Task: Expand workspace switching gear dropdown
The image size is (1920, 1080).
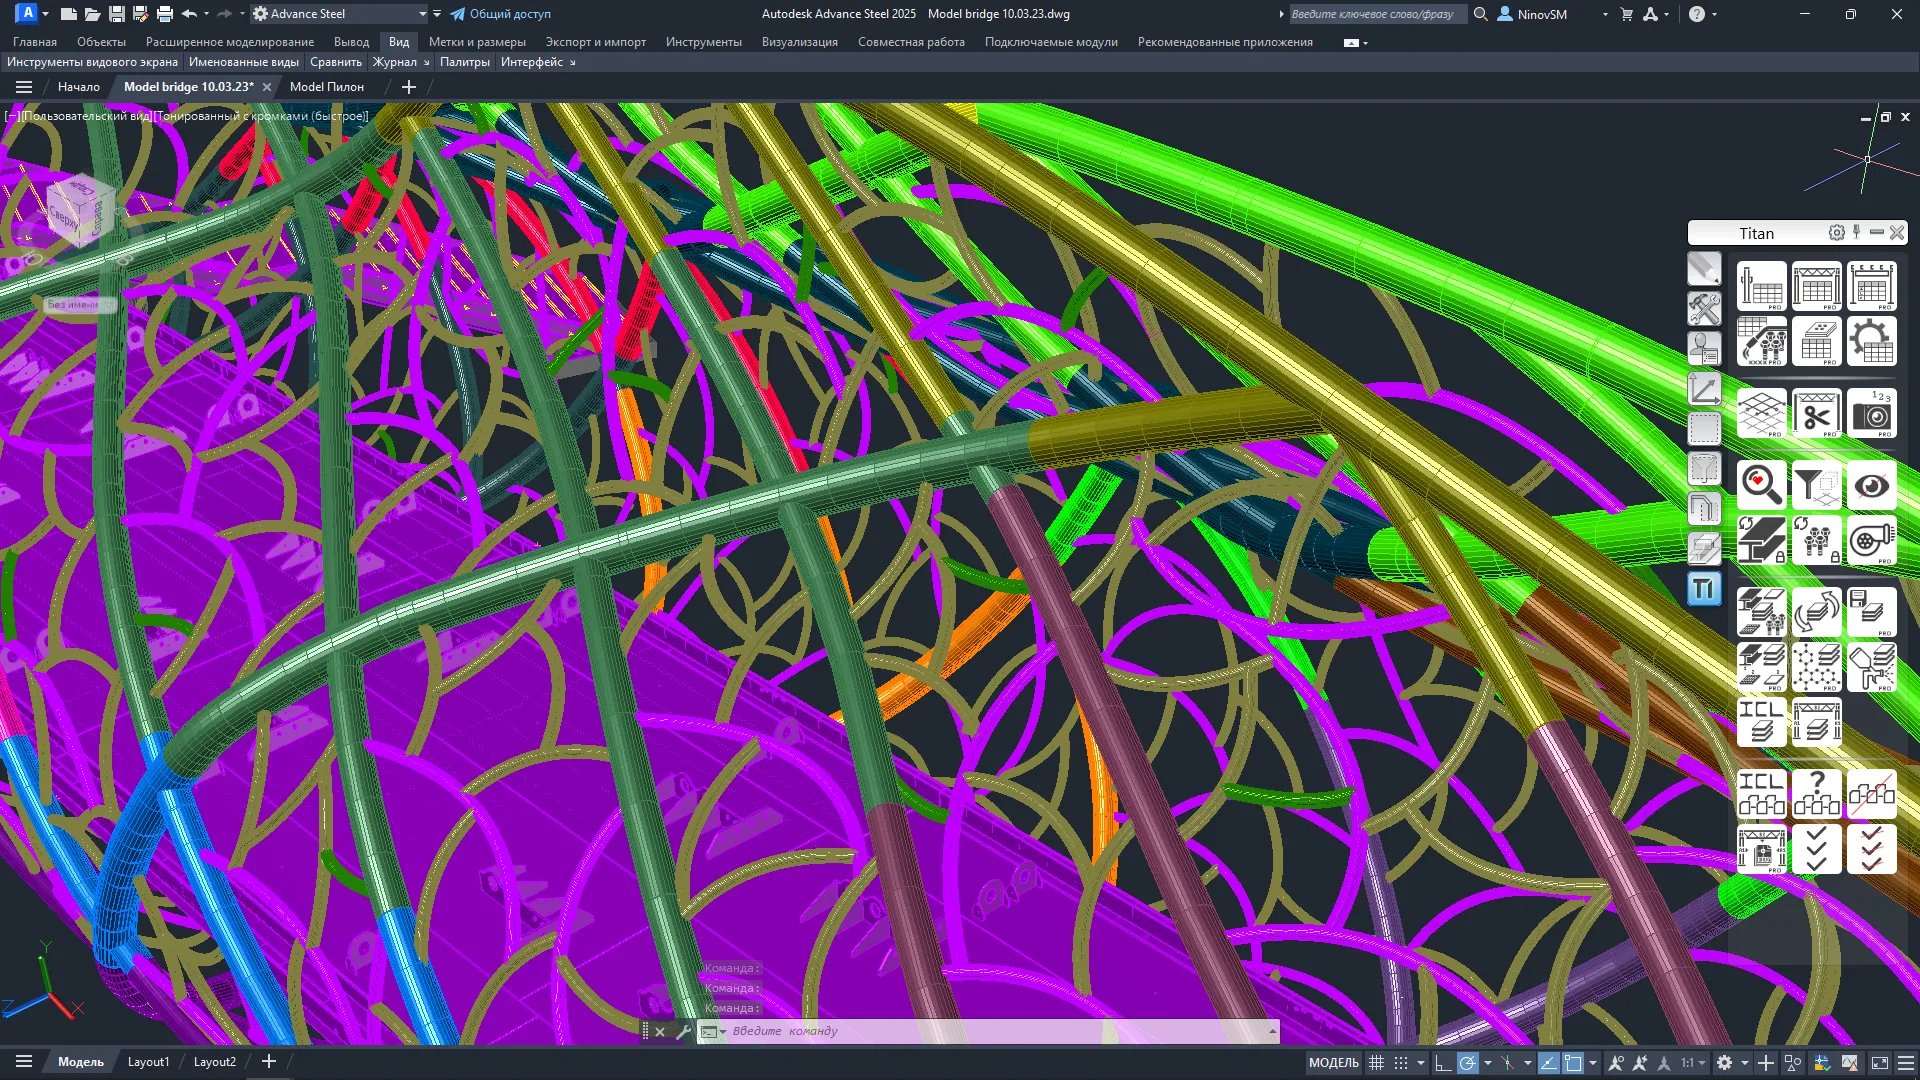Action: (1745, 1063)
